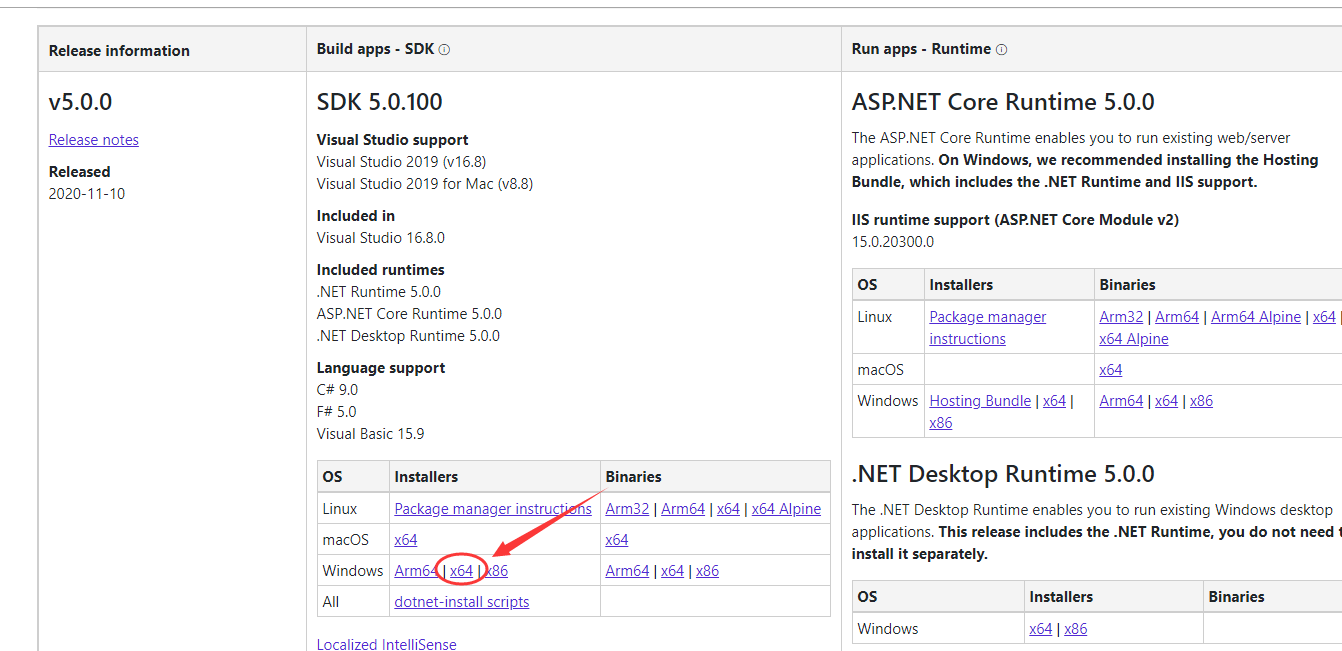The height and width of the screenshot is (651, 1342).
Task: Download SDK Linux x64 Alpine binaries
Action: [x=786, y=509]
